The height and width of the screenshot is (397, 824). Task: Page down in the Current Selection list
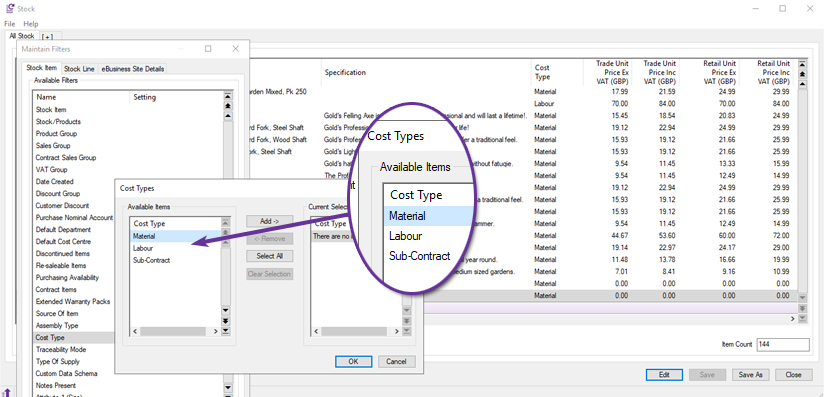[406, 321]
